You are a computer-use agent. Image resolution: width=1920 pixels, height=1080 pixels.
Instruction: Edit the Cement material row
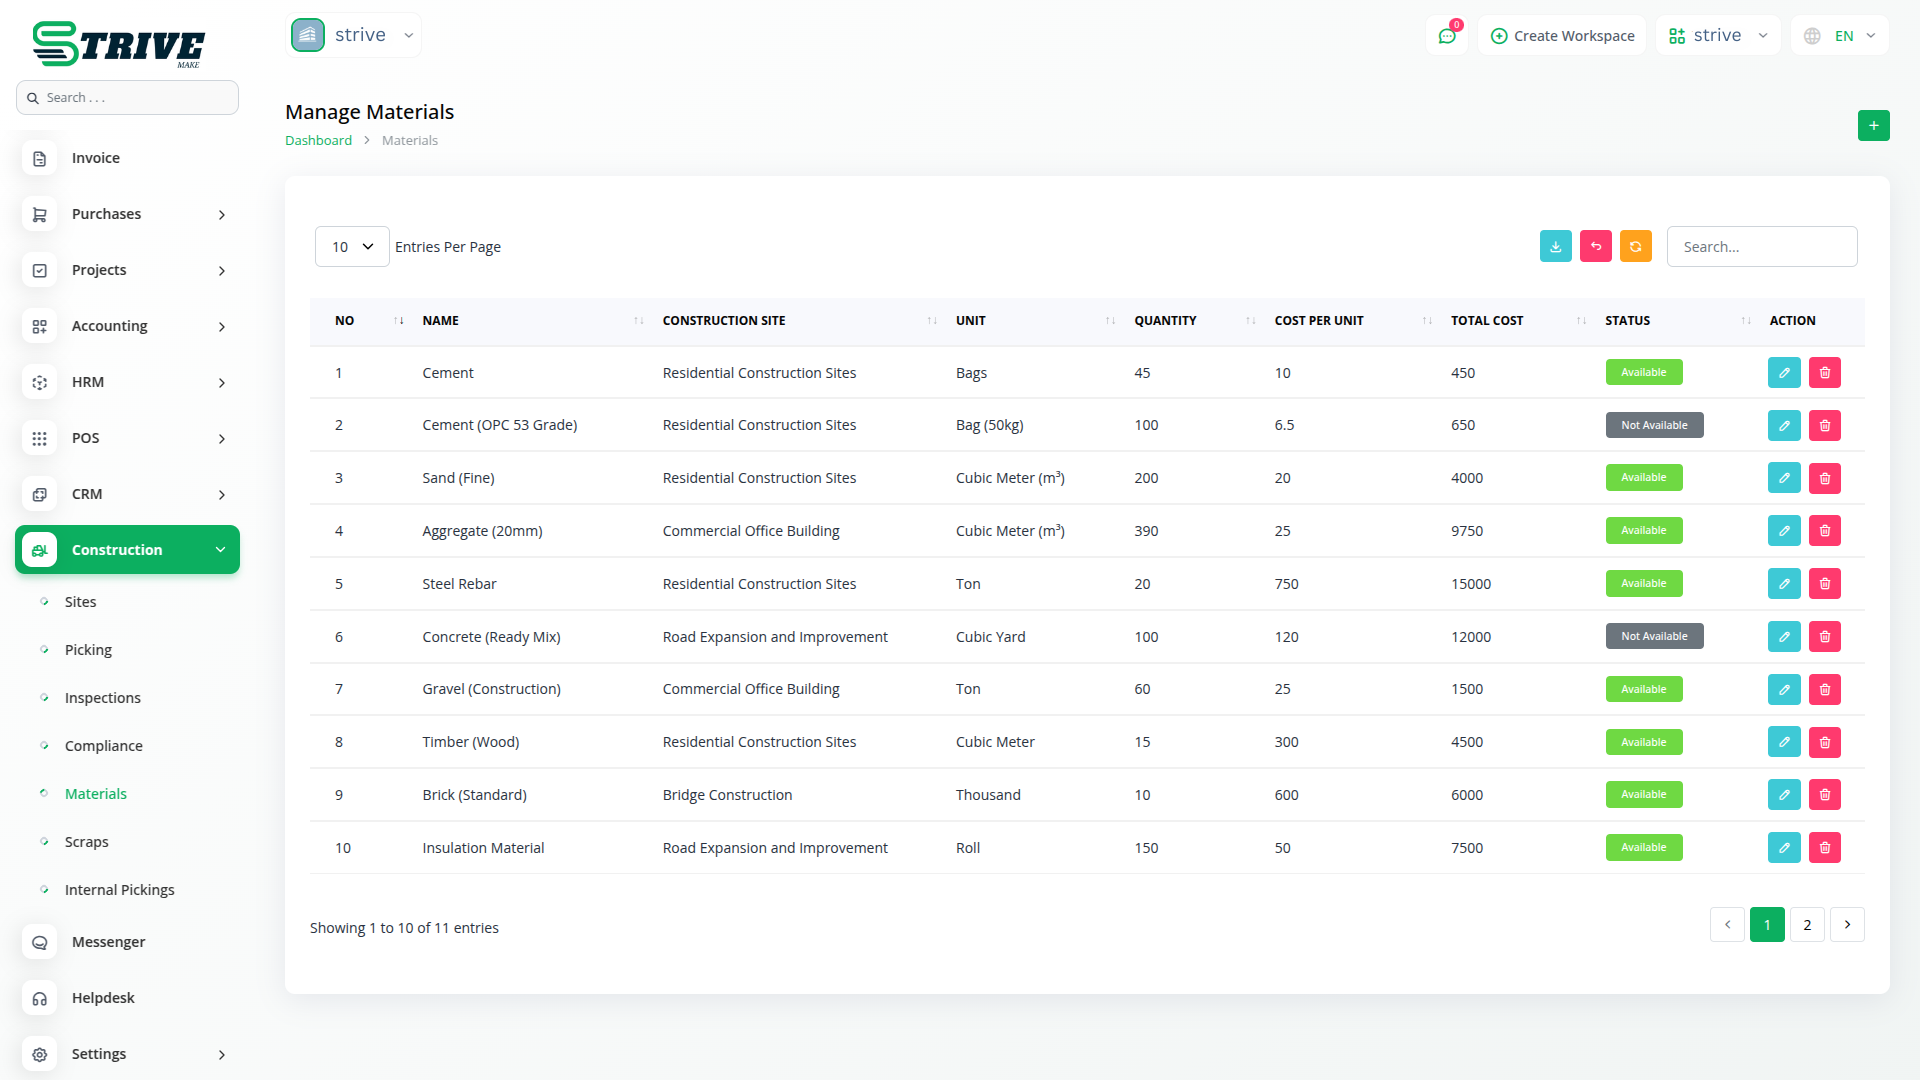pos(1783,373)
